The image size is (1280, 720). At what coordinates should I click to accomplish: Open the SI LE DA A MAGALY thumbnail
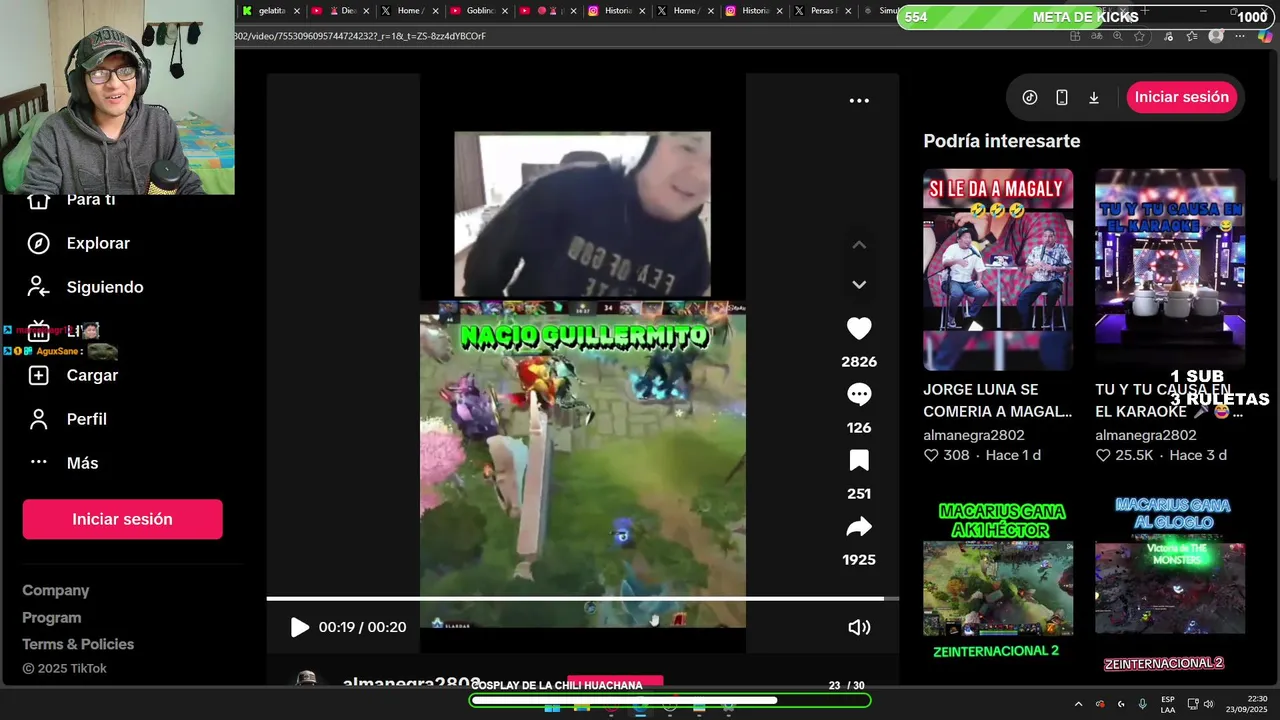click(x=998, y=270)
